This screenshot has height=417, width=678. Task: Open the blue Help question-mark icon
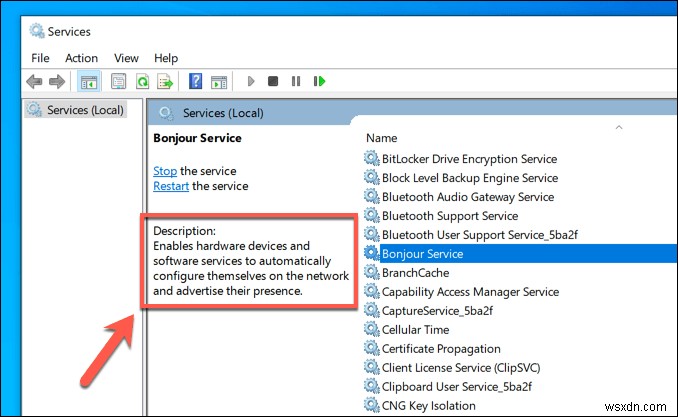point(195,81)
